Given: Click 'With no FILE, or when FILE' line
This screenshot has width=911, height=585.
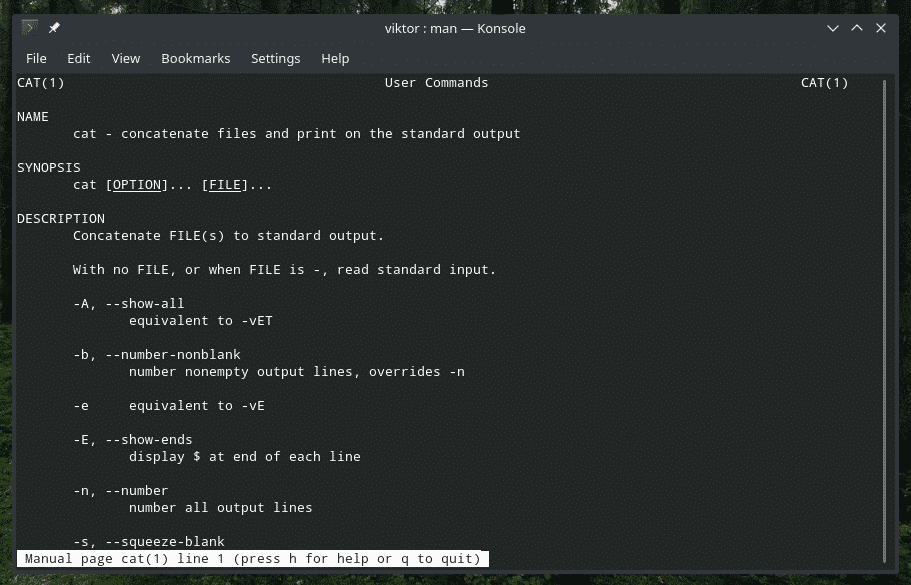Looking at the screenshot, I should click(x=285, y=270).
